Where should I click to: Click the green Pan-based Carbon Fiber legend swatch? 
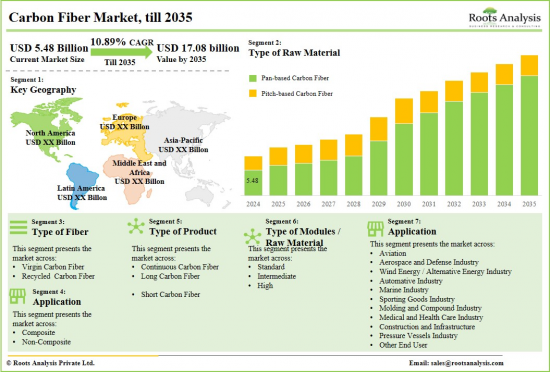(253, 78)
